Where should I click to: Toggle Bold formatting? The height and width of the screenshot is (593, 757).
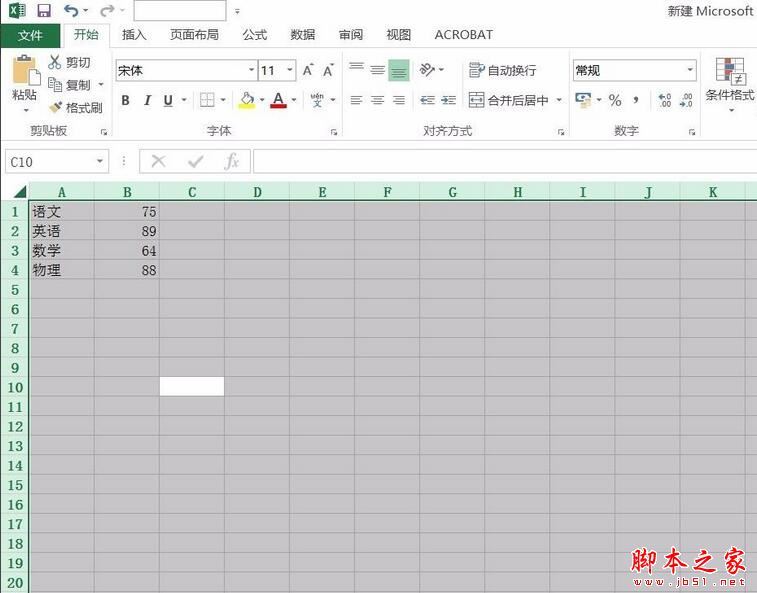point(126,100)
